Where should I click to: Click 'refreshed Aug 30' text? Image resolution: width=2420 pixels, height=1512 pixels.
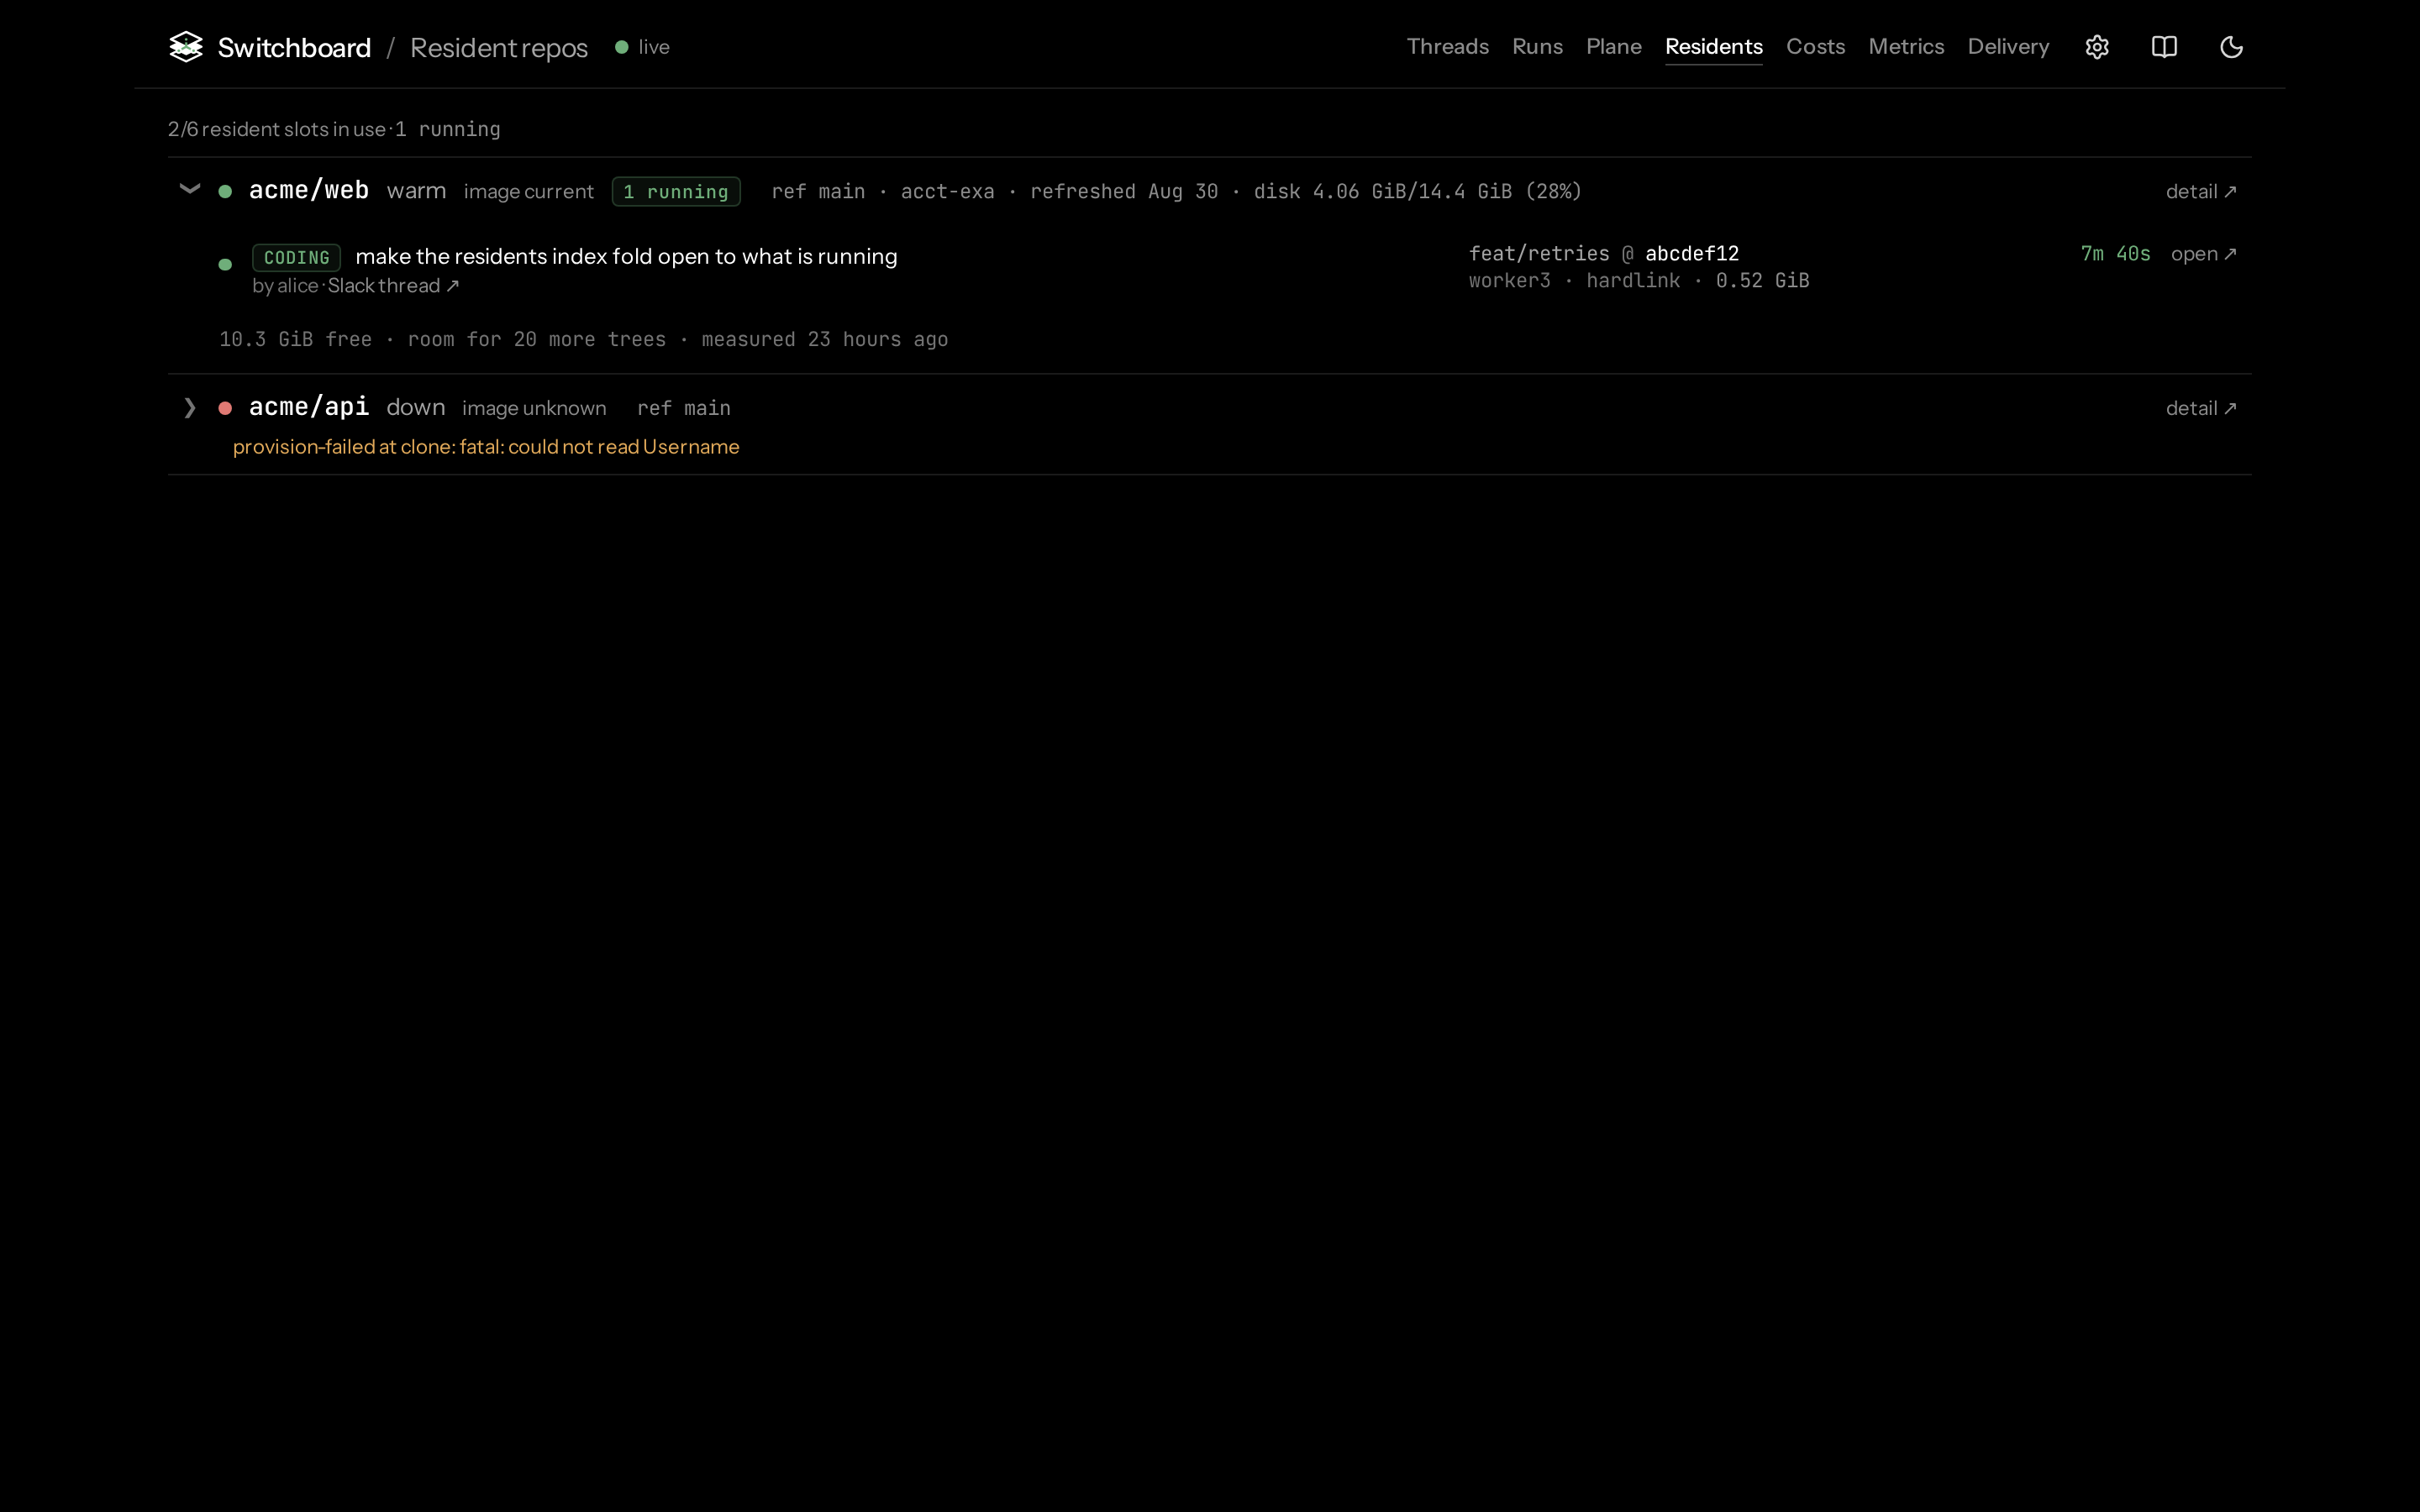coord(1124,191)
